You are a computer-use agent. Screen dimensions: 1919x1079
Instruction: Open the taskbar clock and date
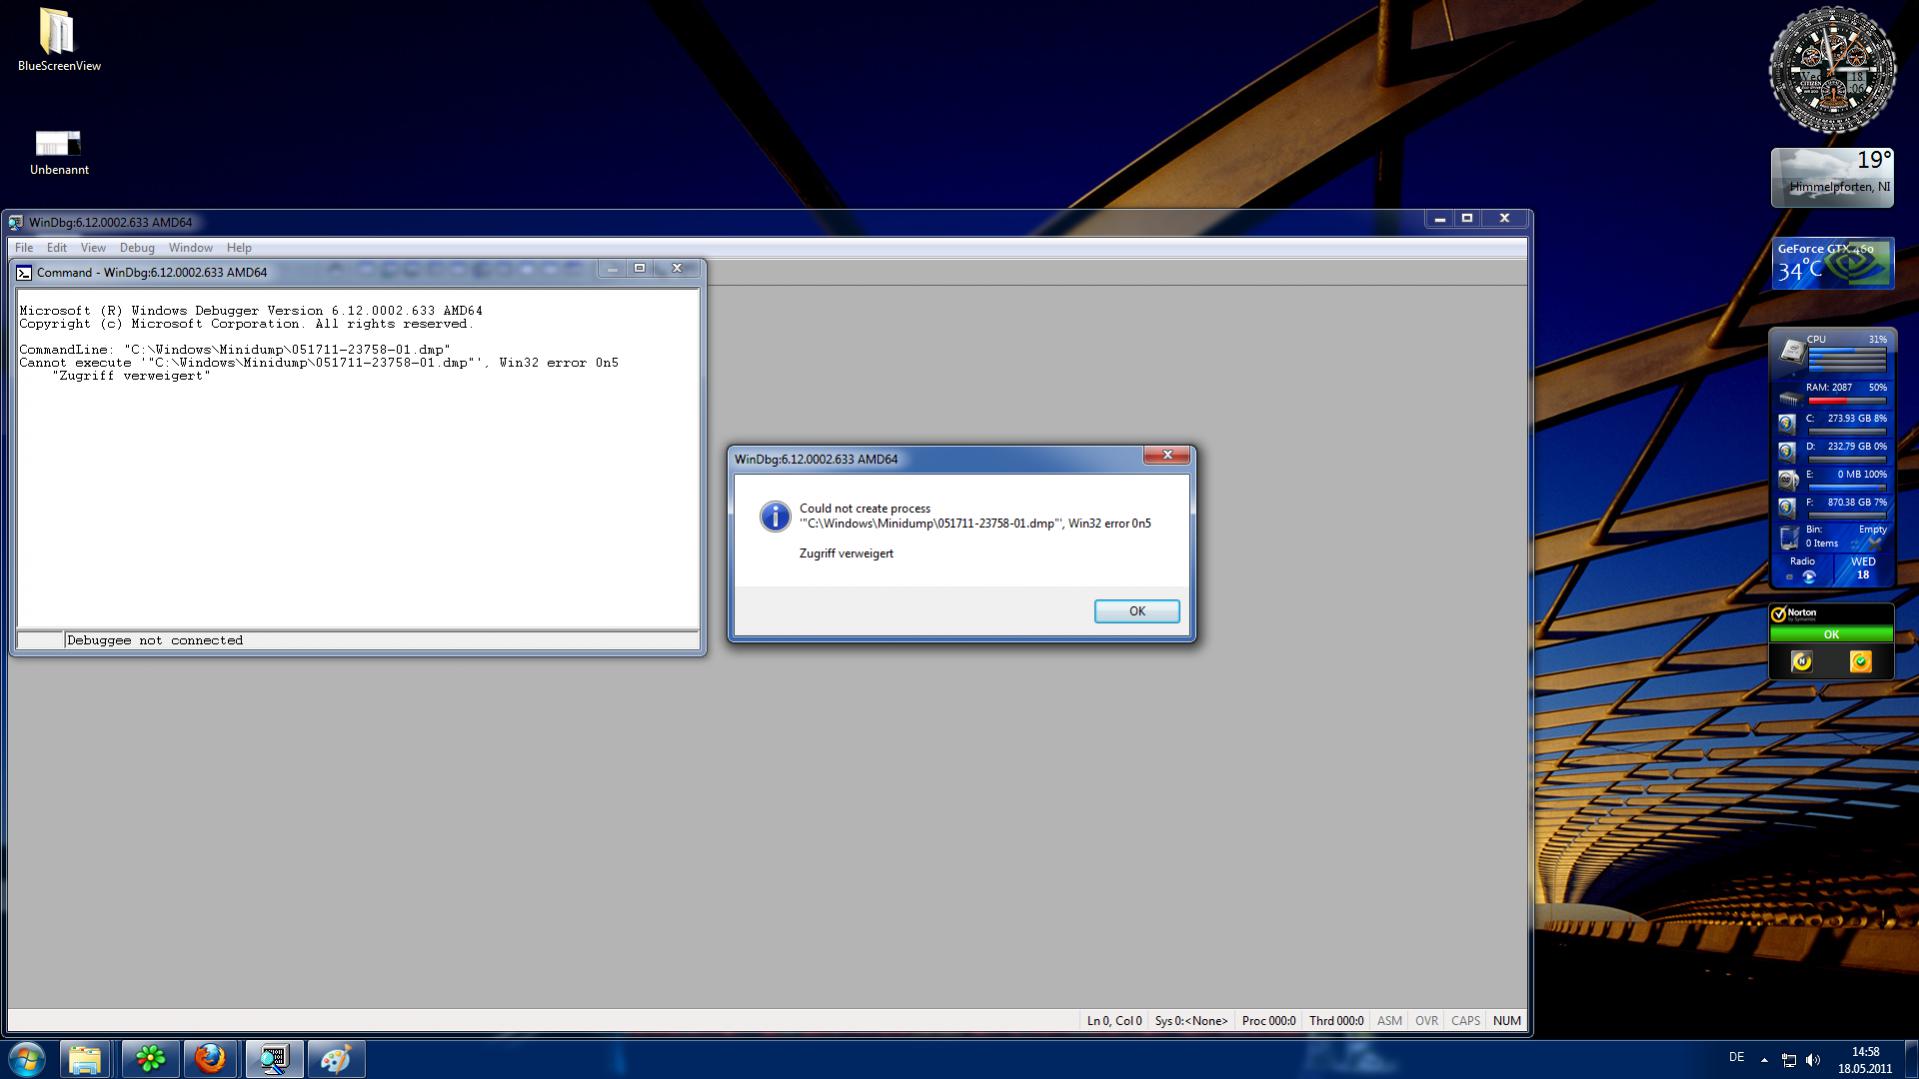(1865, 1060)
